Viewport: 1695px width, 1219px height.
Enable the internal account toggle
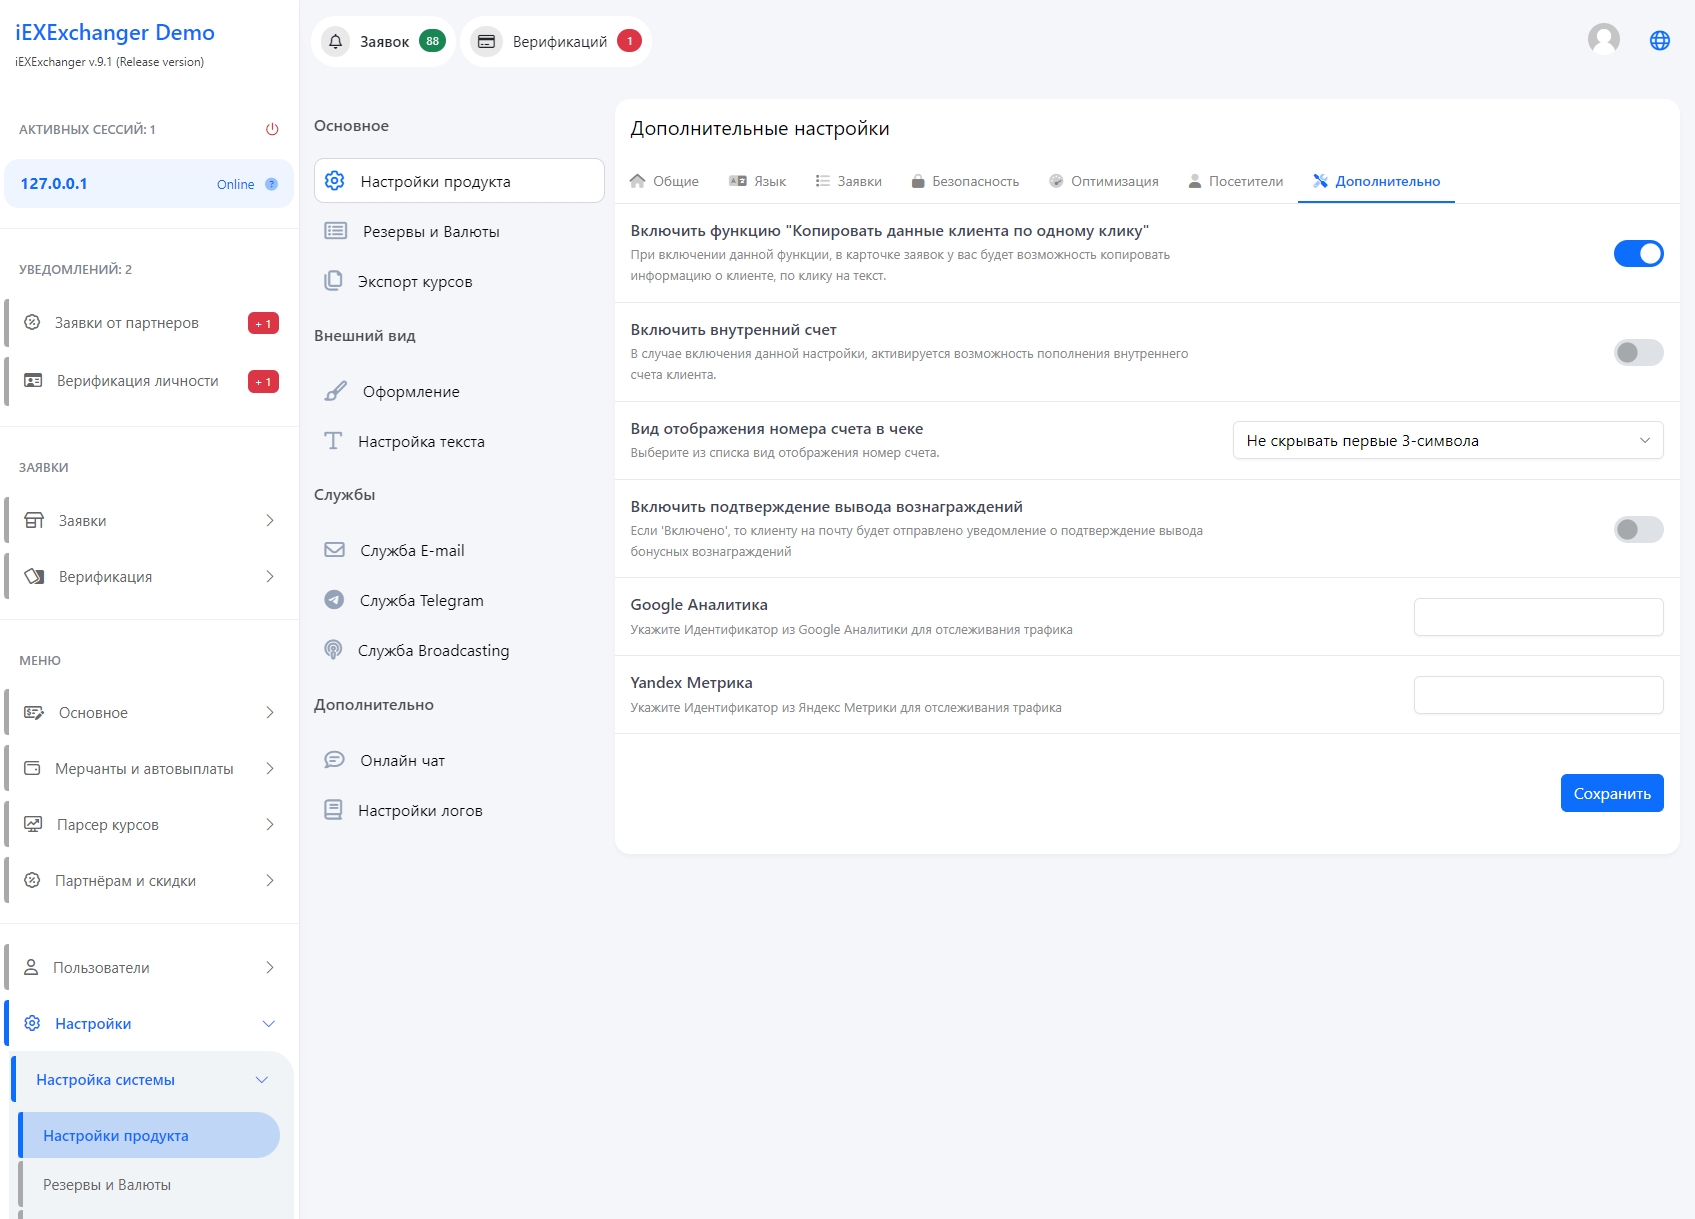[1638, 352]
